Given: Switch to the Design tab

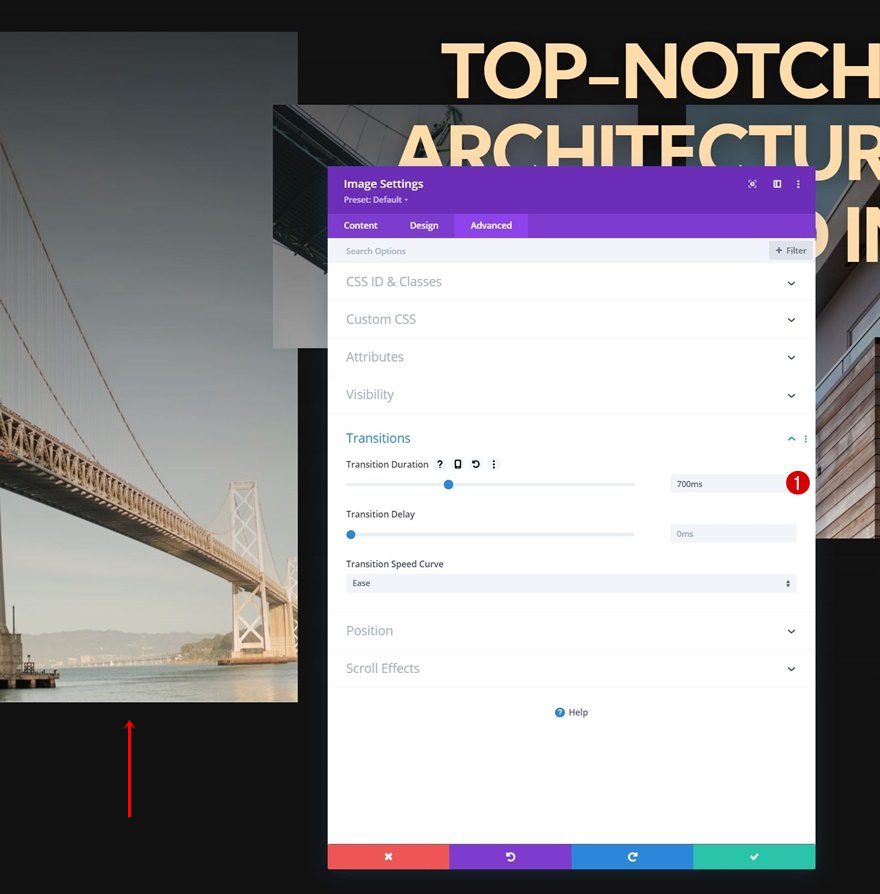Looking at the screenshot, I should pos(424,225).
